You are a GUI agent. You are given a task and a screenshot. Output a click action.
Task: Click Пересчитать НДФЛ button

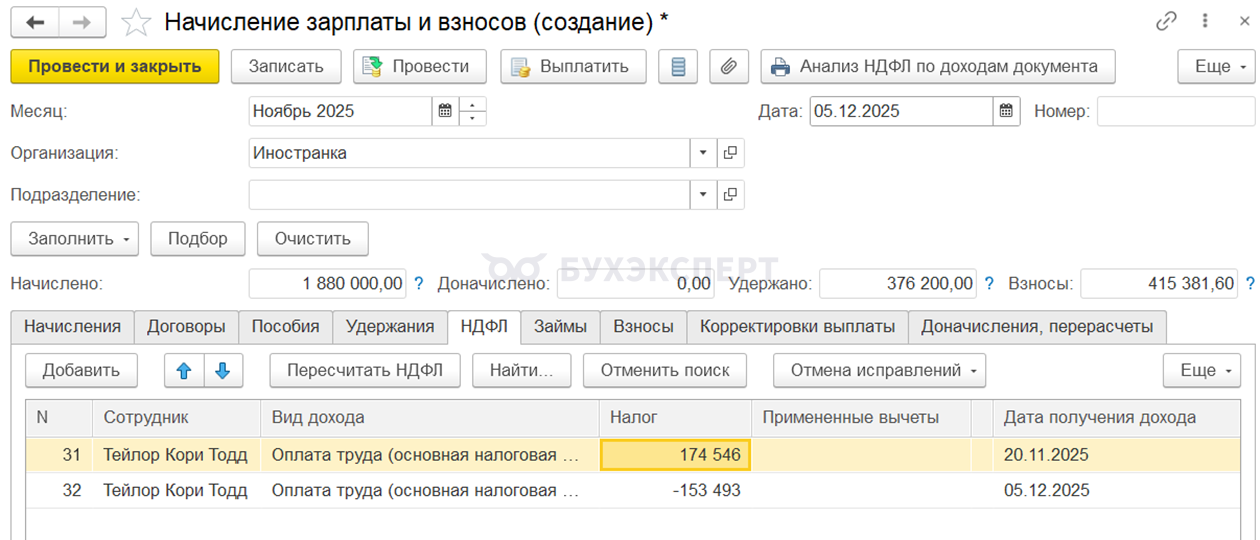point(365,370)
